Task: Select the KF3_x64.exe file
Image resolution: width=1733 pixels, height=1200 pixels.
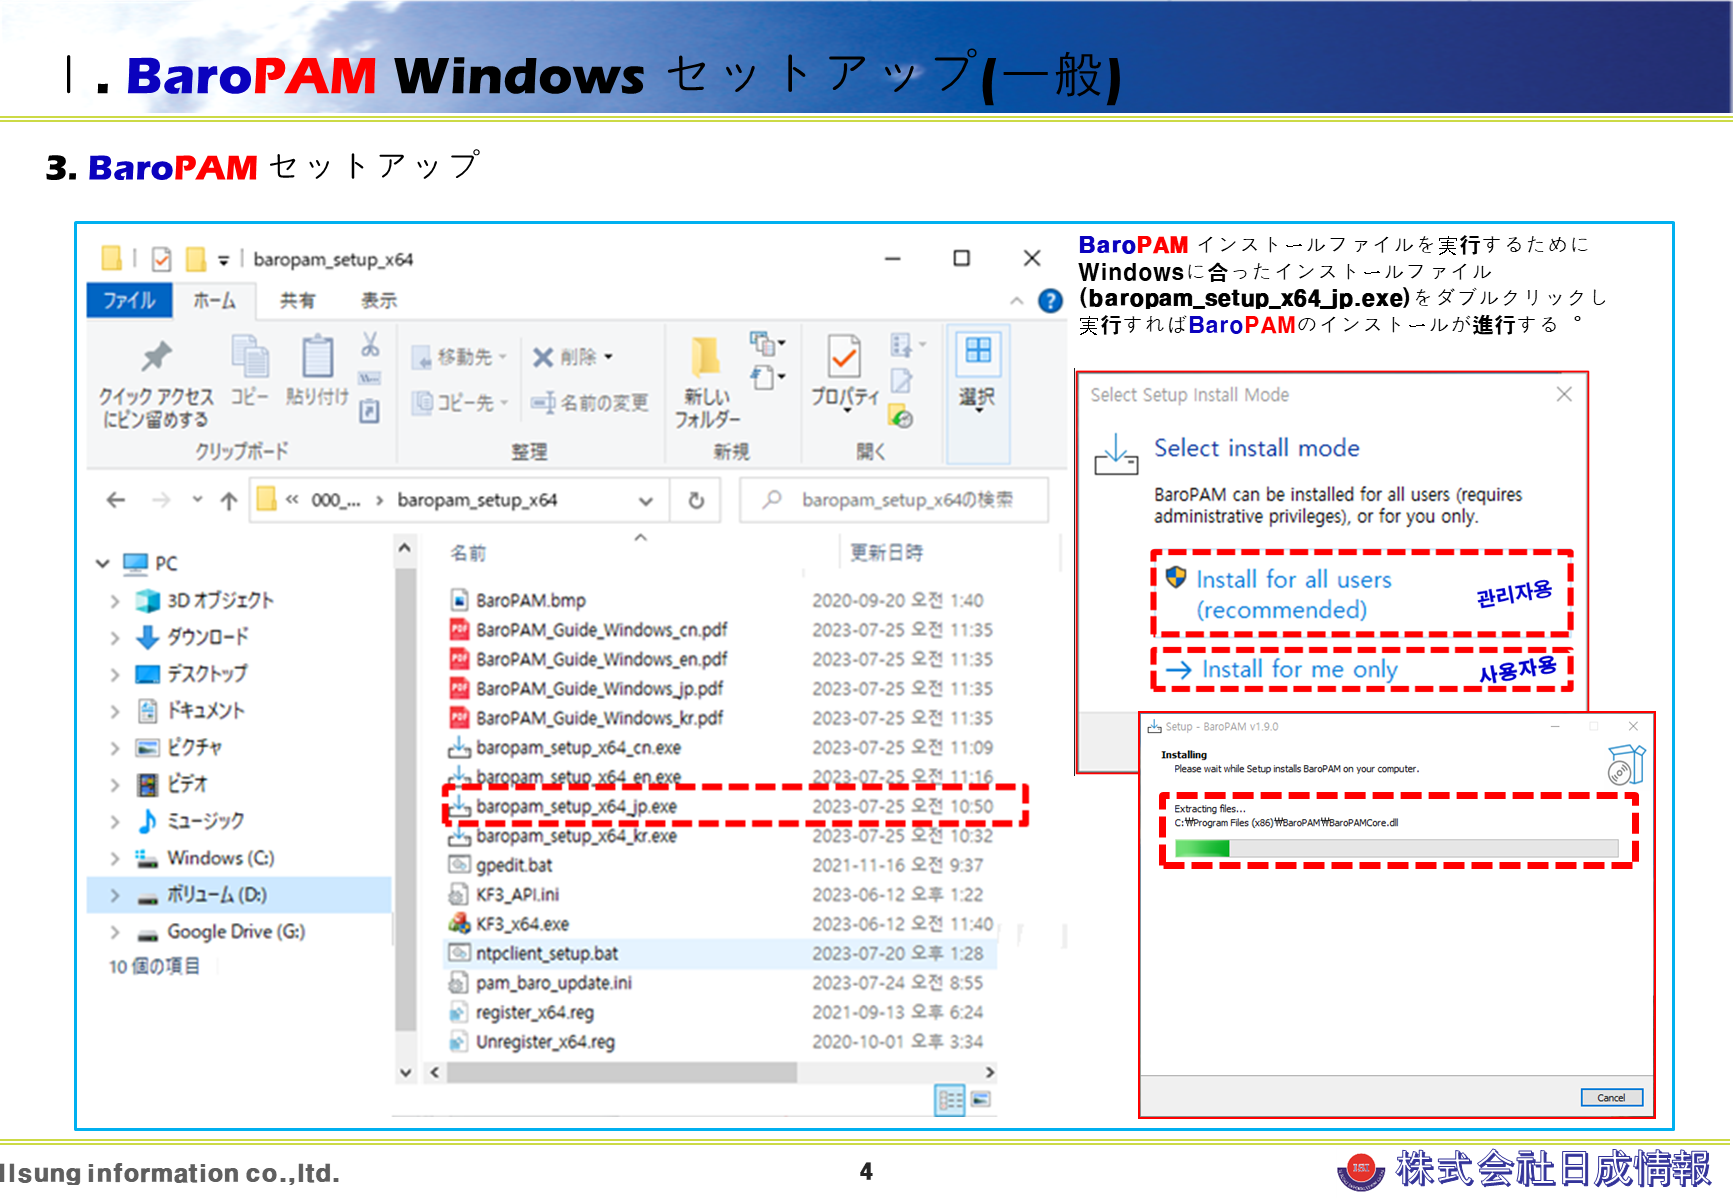Action: point(509,924)
